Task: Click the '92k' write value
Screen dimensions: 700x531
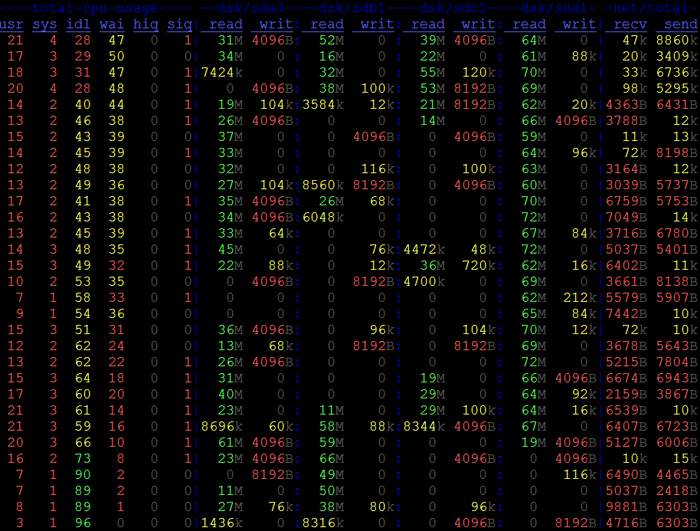Action: (584, 394)
